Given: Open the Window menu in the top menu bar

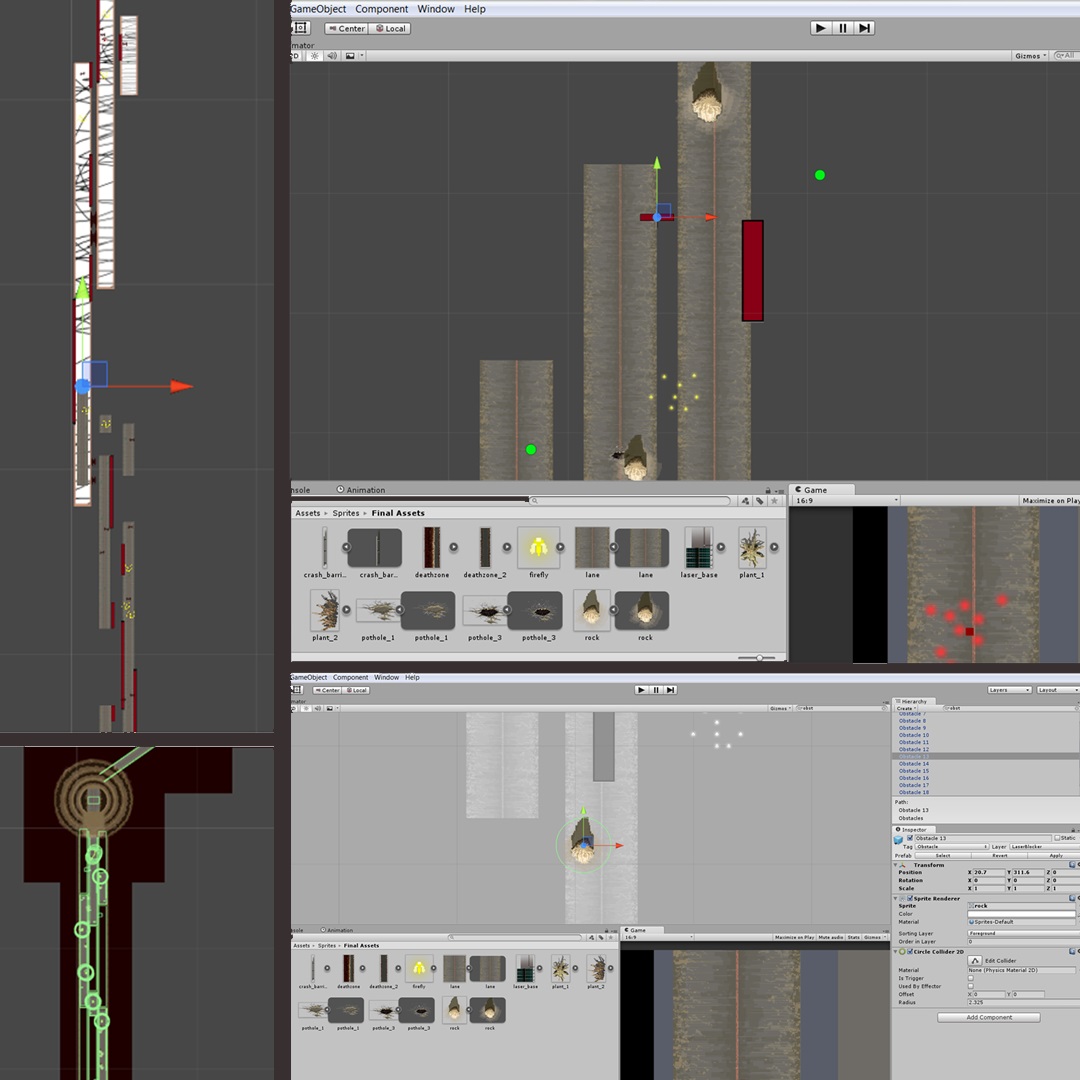Looking at the screenshot, I should coord(436,9).
